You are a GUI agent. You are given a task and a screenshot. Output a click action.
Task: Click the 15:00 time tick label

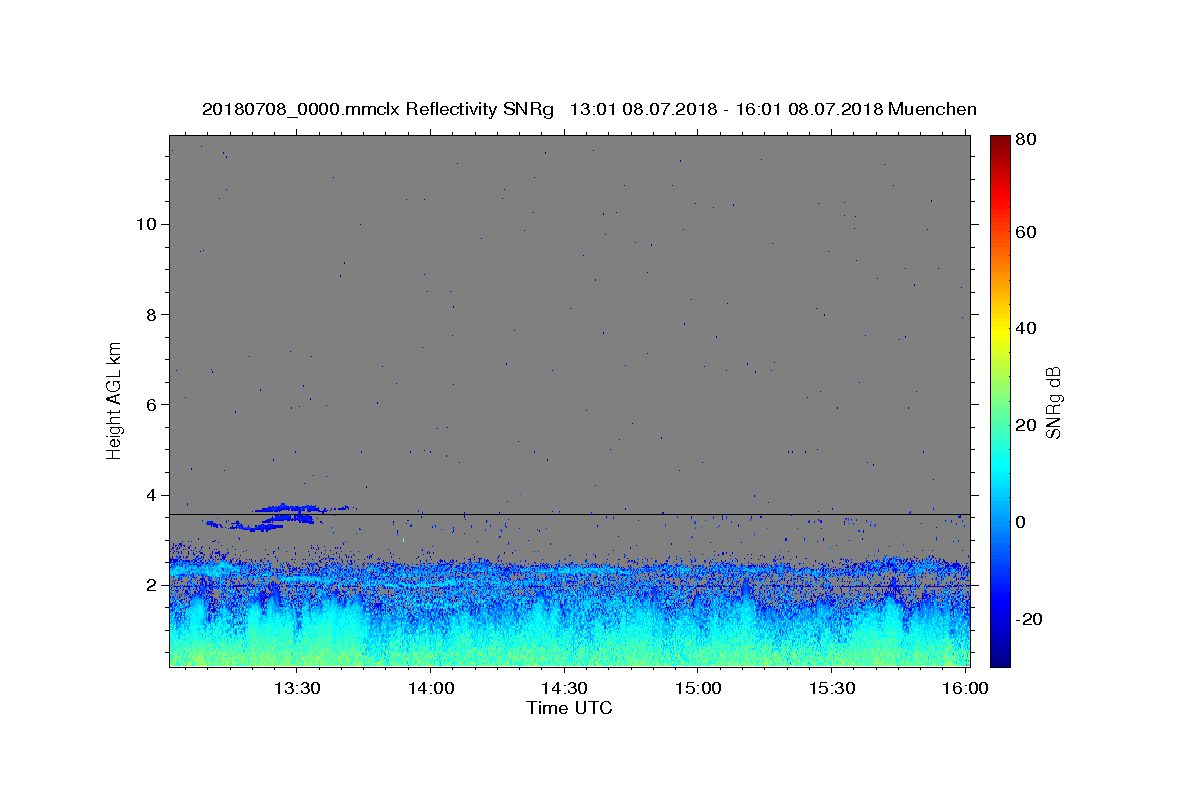click(x=698, y=688)
